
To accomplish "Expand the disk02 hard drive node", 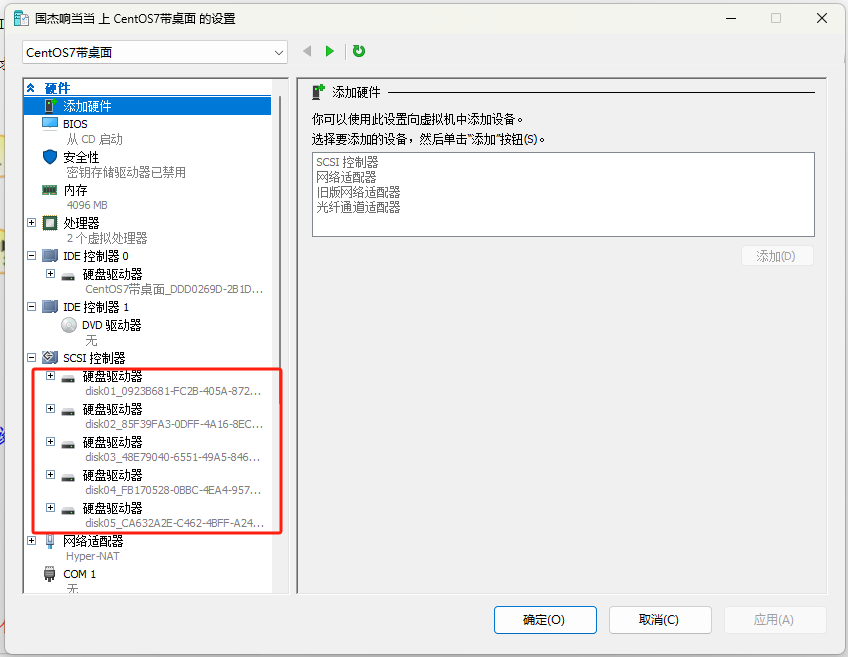I will tap(50, 408).
